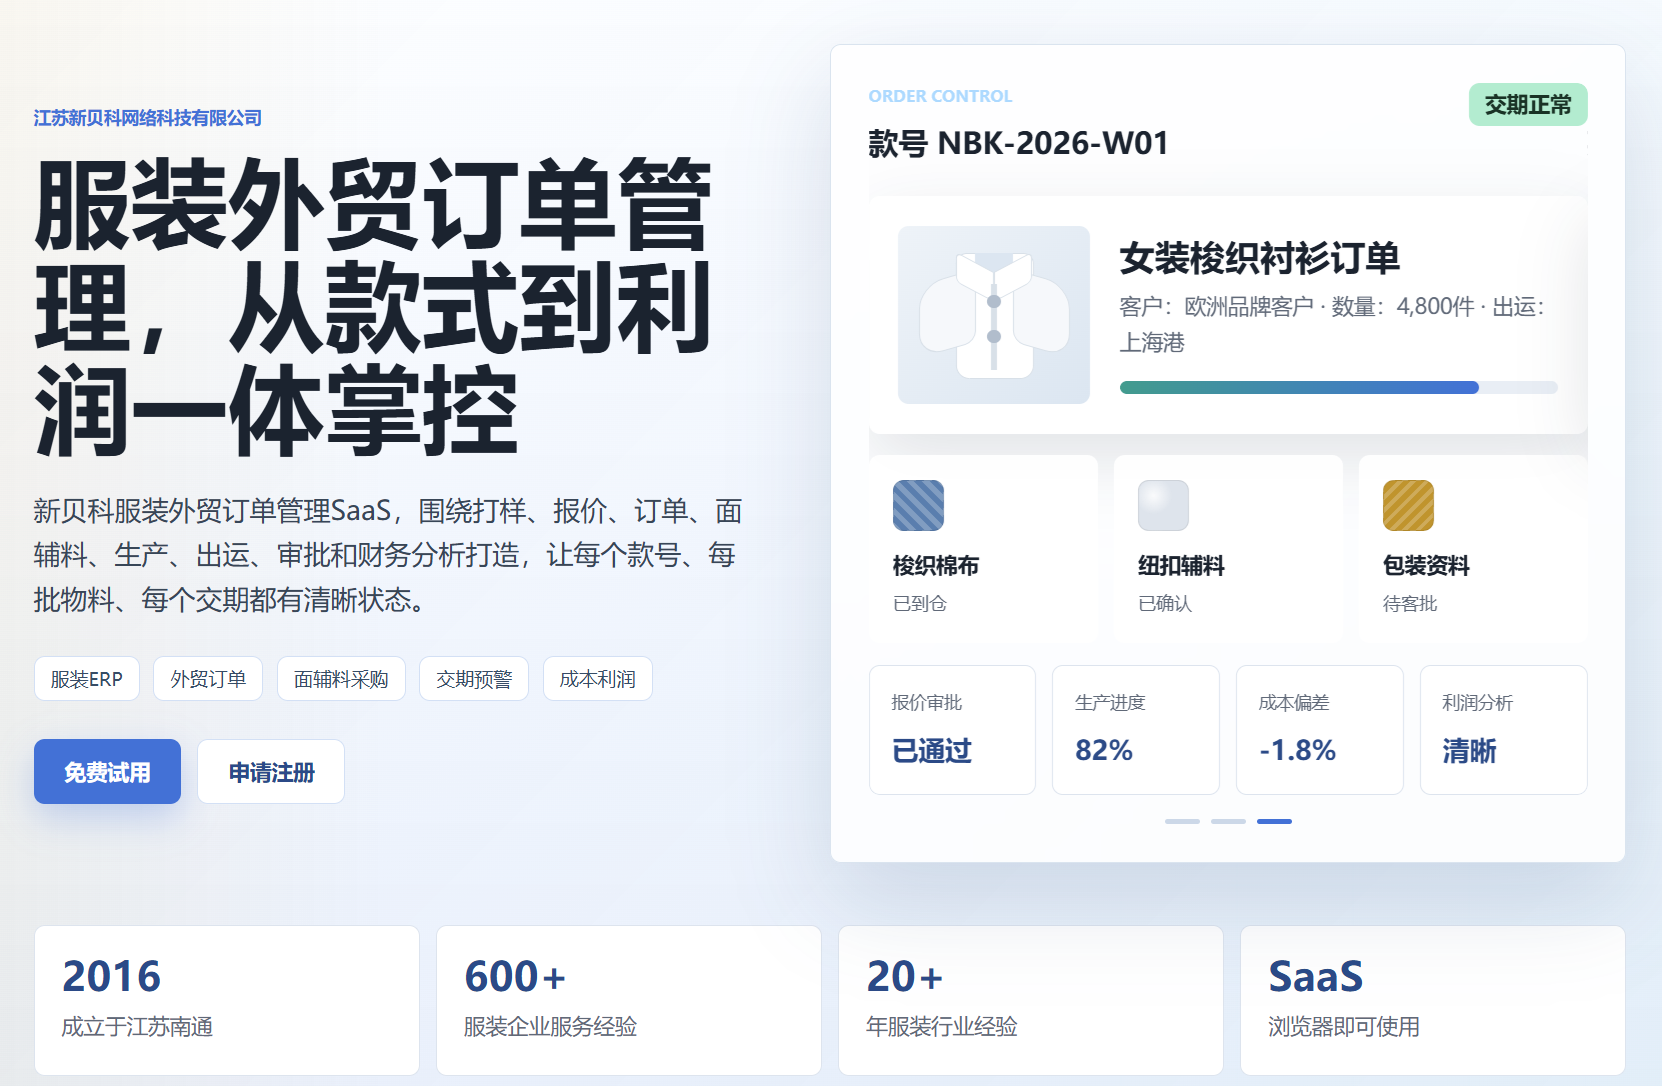Click the 待客批 status text
This screenshot has width=1662, height=1086.
(1410, 603)
